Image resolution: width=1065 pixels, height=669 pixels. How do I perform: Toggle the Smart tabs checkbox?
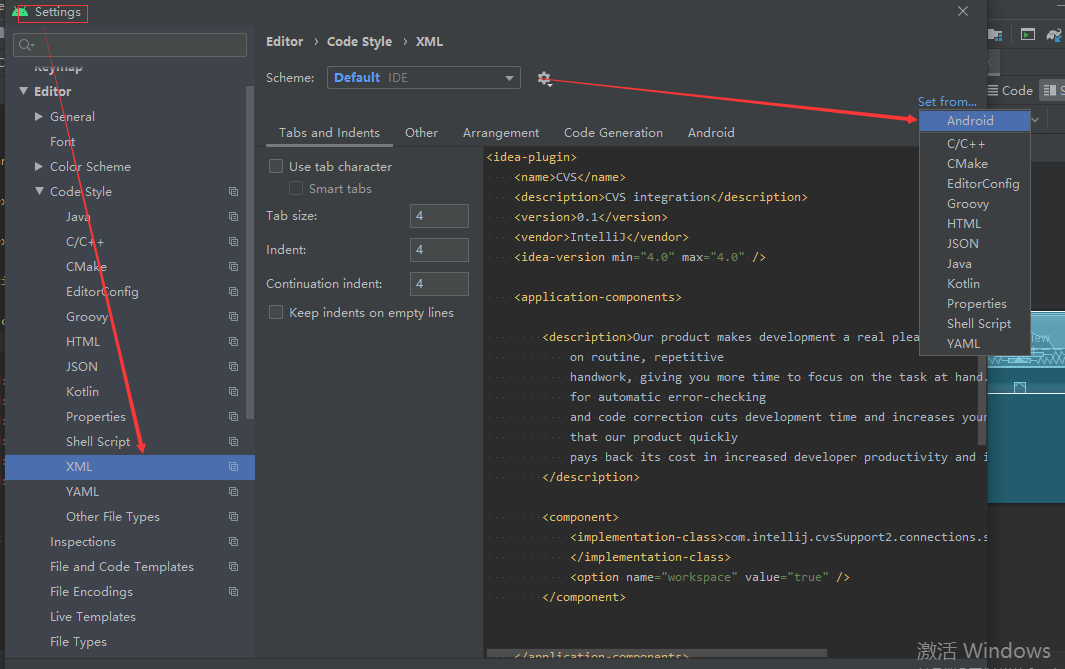[x=296, y=188]
